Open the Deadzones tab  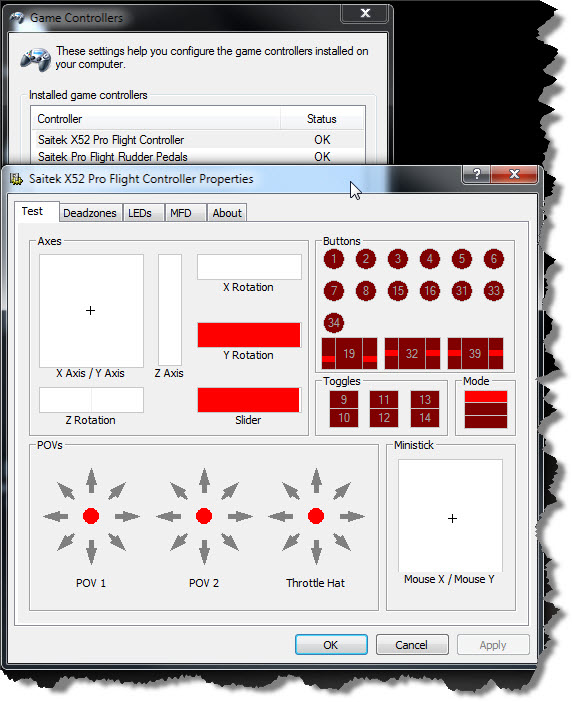point(90,213)
